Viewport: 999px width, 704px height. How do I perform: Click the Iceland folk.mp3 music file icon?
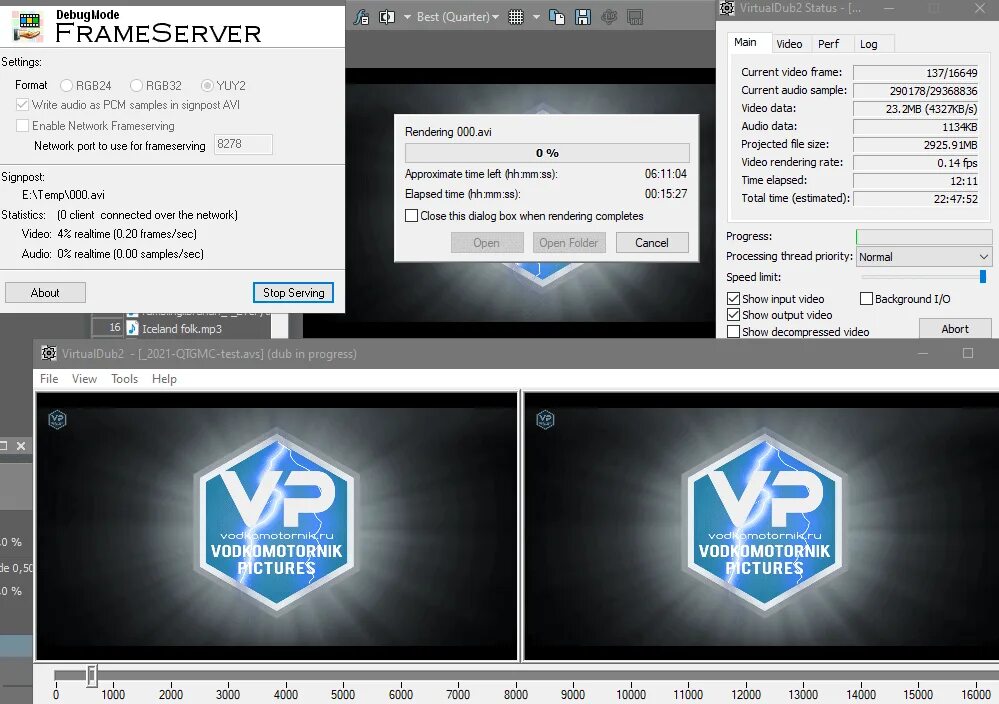132,328
